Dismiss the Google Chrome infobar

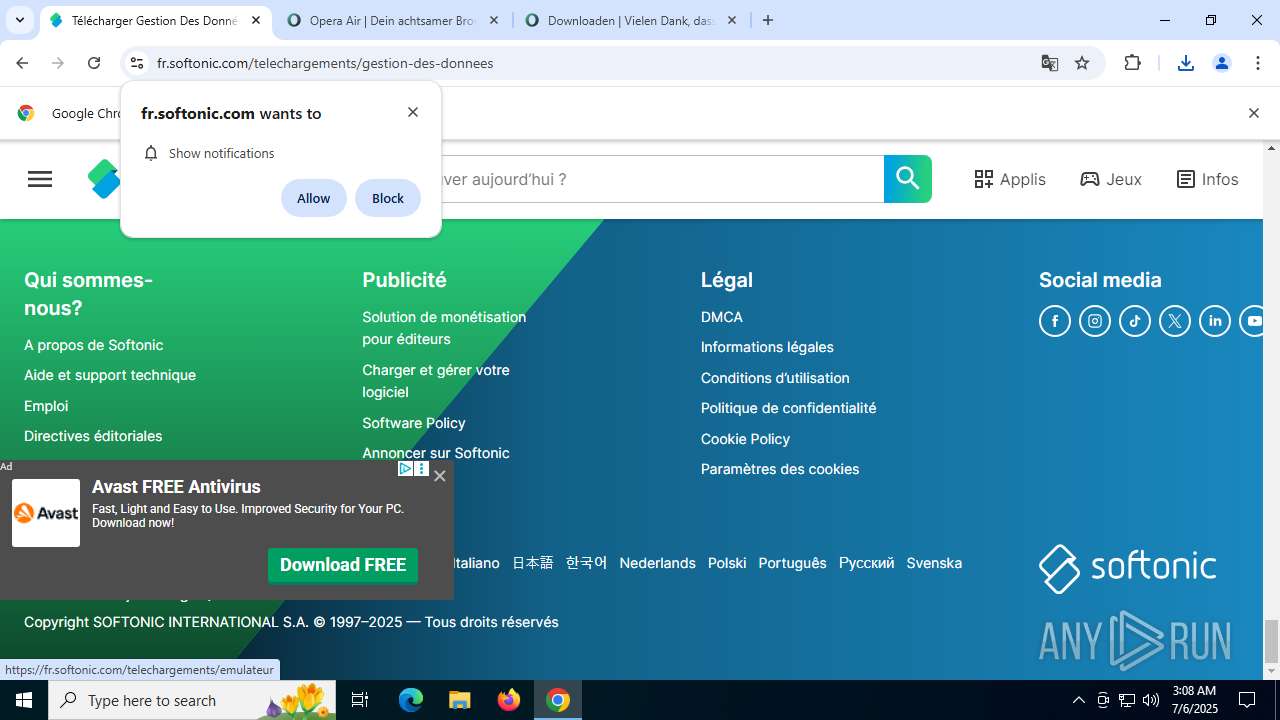pos(1253,113)
